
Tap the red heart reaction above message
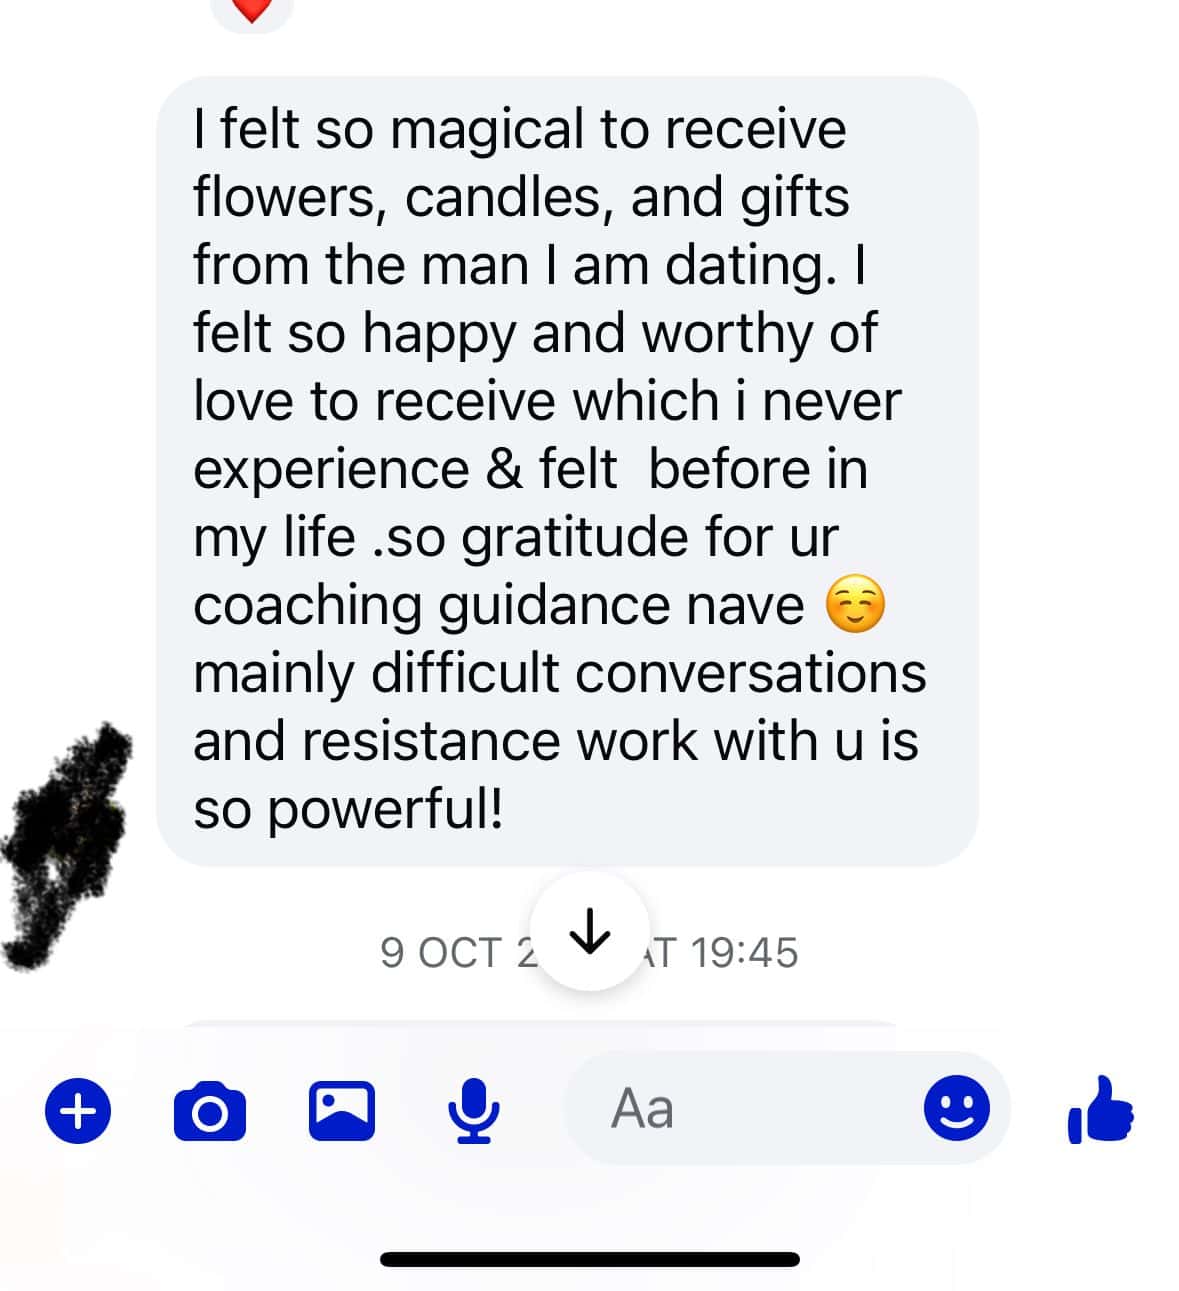click(x=252, y=10)
